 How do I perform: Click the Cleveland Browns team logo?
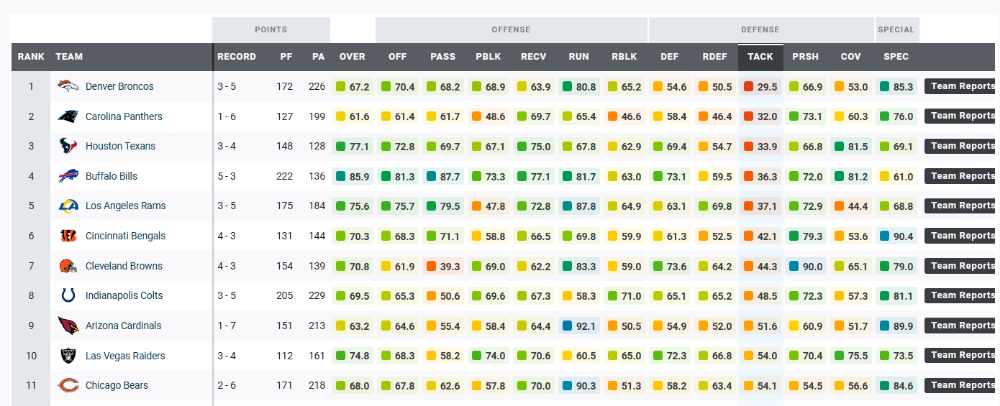tap(68, 266)
